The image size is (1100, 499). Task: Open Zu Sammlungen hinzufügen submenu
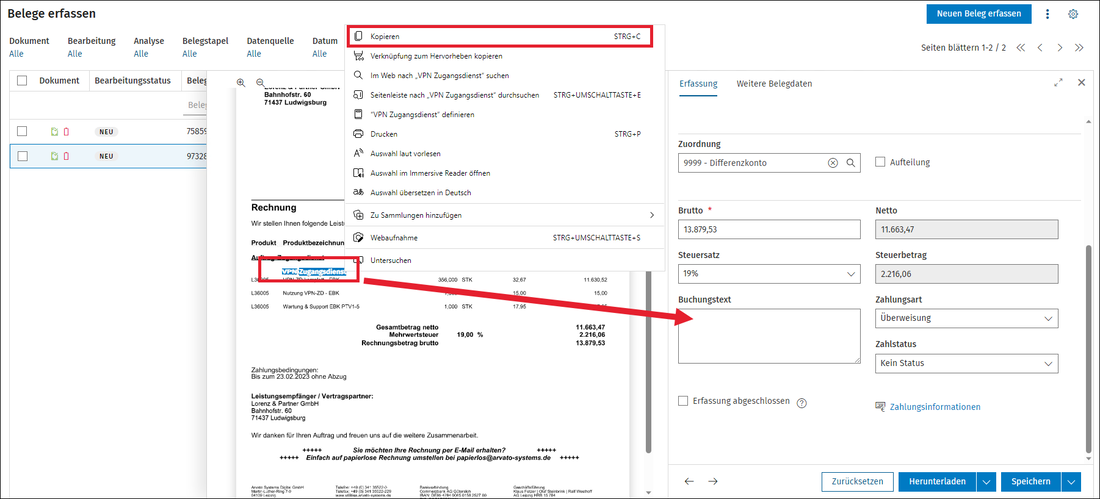[x=505, y=215]
